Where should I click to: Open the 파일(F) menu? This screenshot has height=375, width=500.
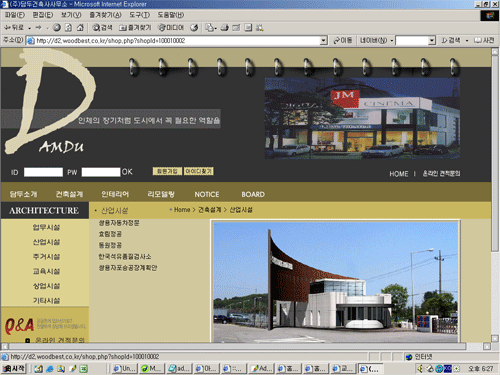pyautogui.click(x=15, y=15)
